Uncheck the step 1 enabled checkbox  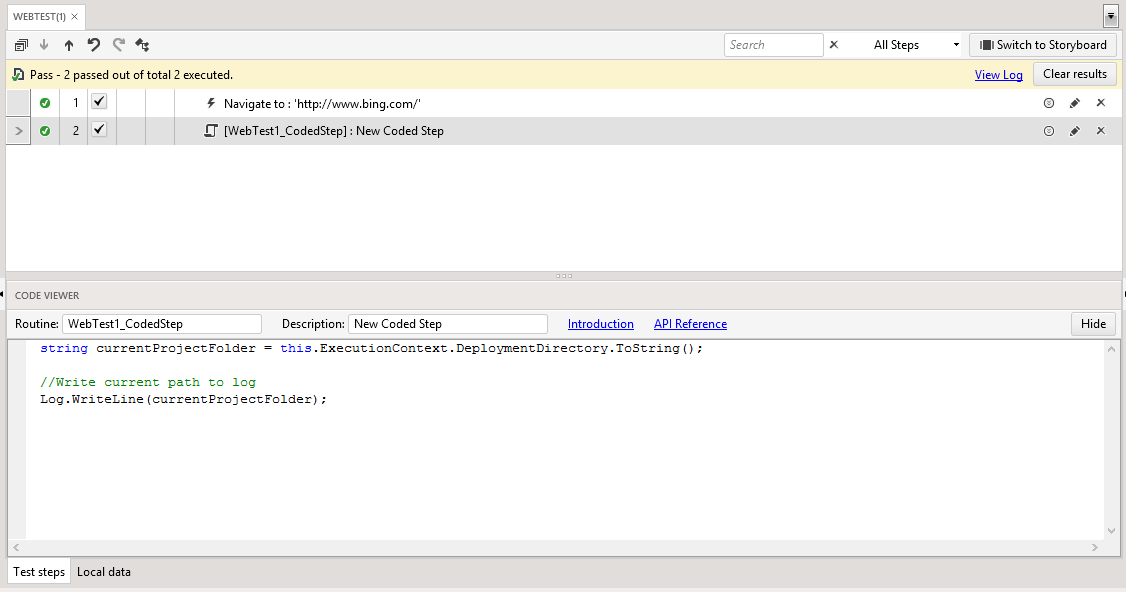coord(99,101)
